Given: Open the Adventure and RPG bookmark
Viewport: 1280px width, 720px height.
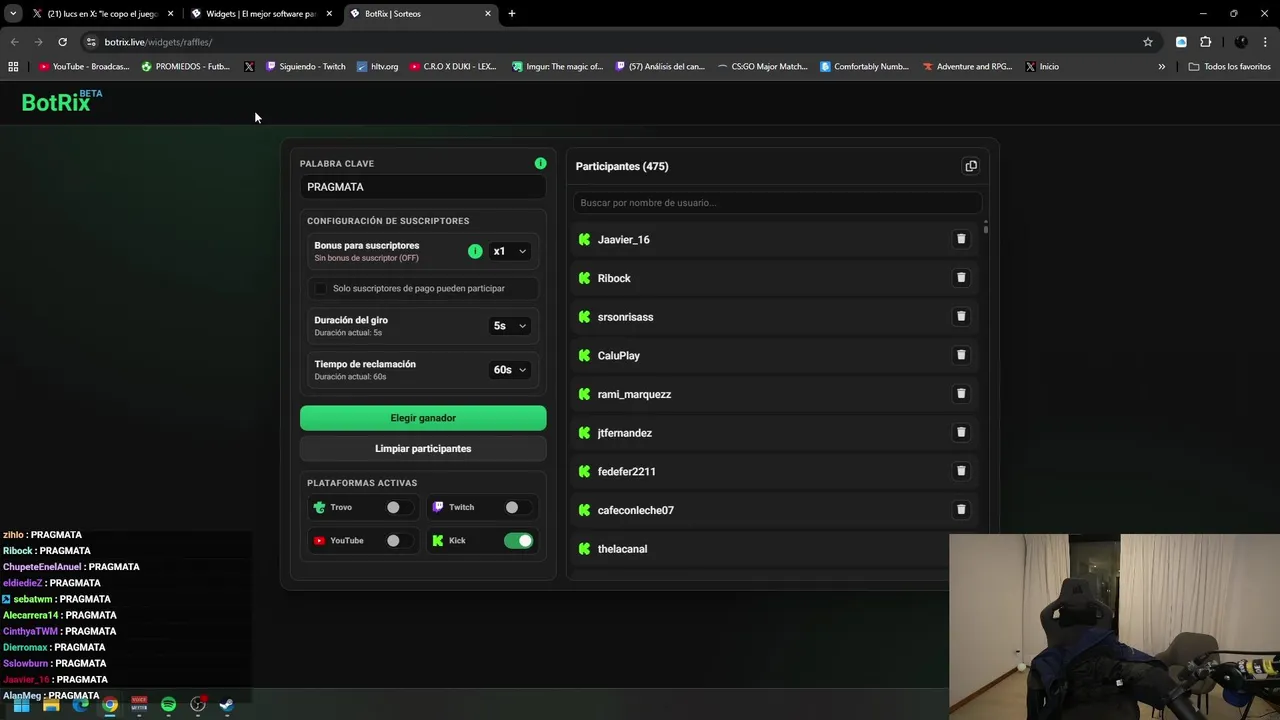Looking at the screenshot, I should coord(968,67).
